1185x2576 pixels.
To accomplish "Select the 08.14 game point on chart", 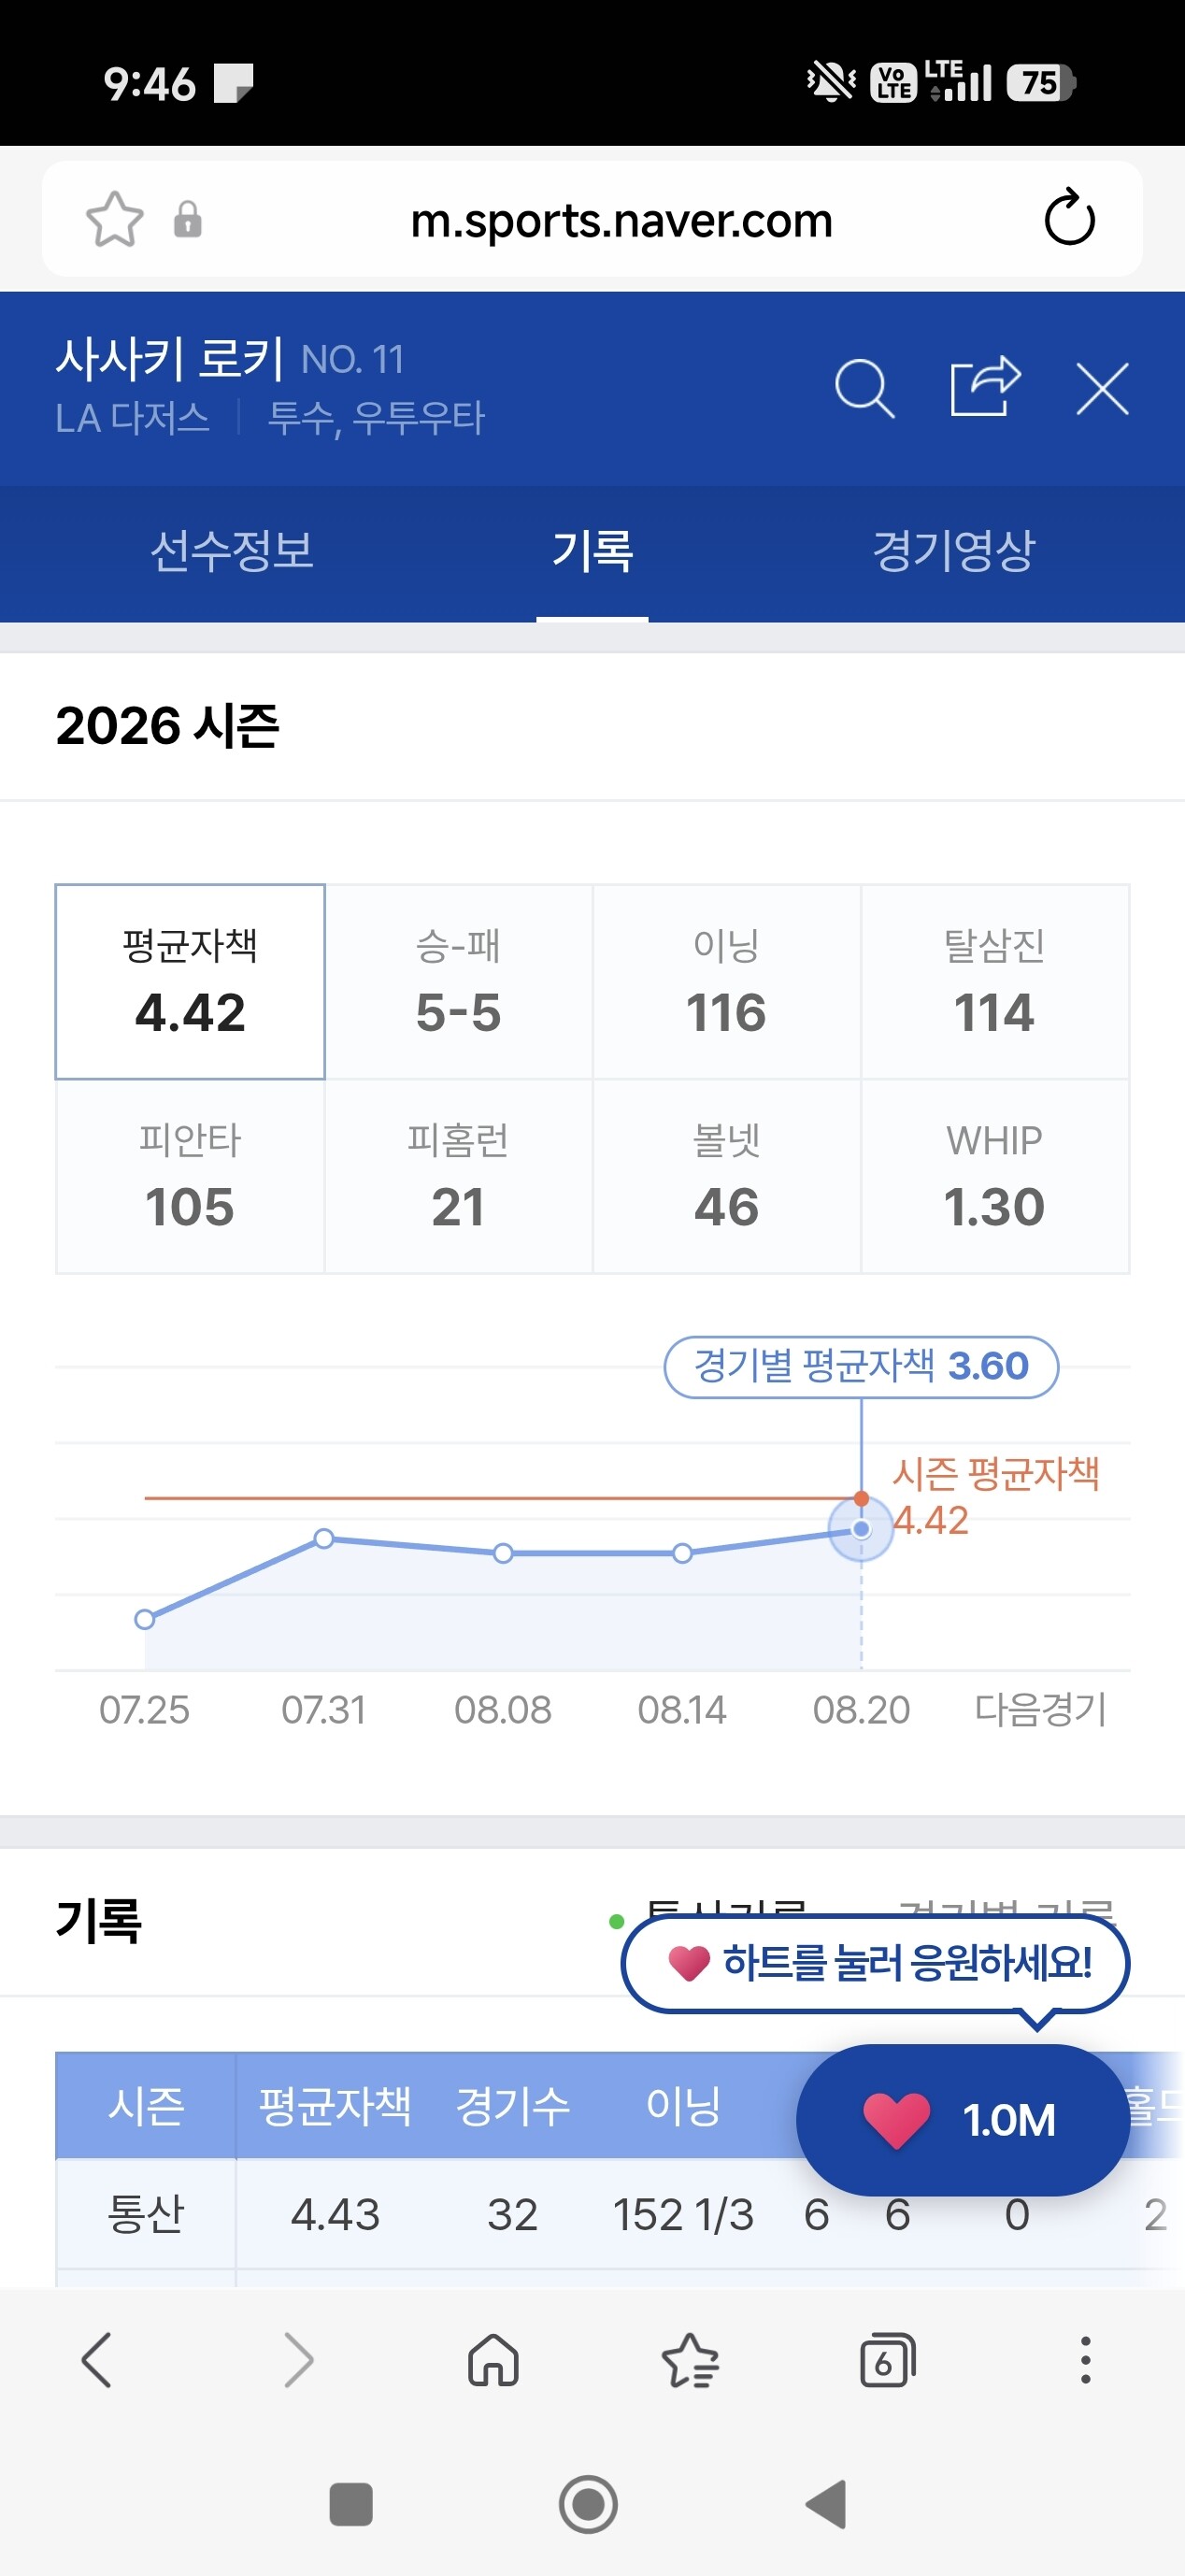I will (682, 1553).
